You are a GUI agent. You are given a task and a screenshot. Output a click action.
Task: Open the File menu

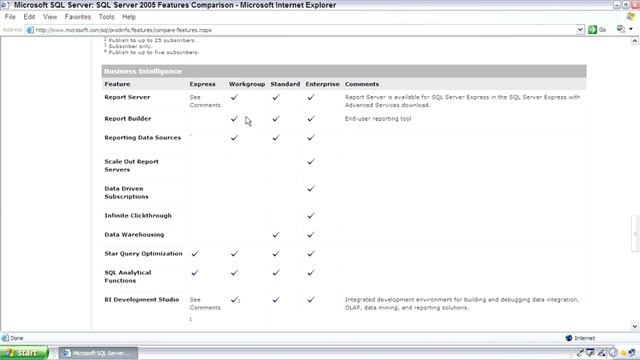[10, 17]
